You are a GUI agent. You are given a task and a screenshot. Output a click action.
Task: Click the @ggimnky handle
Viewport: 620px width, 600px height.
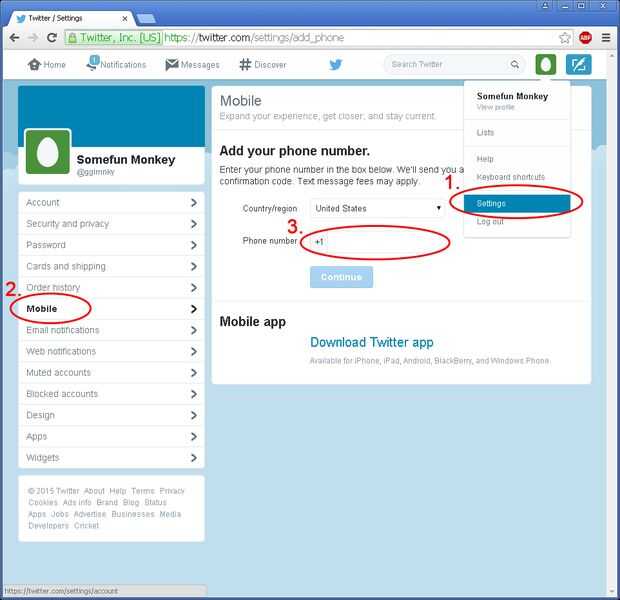click(x=95, y=172)
